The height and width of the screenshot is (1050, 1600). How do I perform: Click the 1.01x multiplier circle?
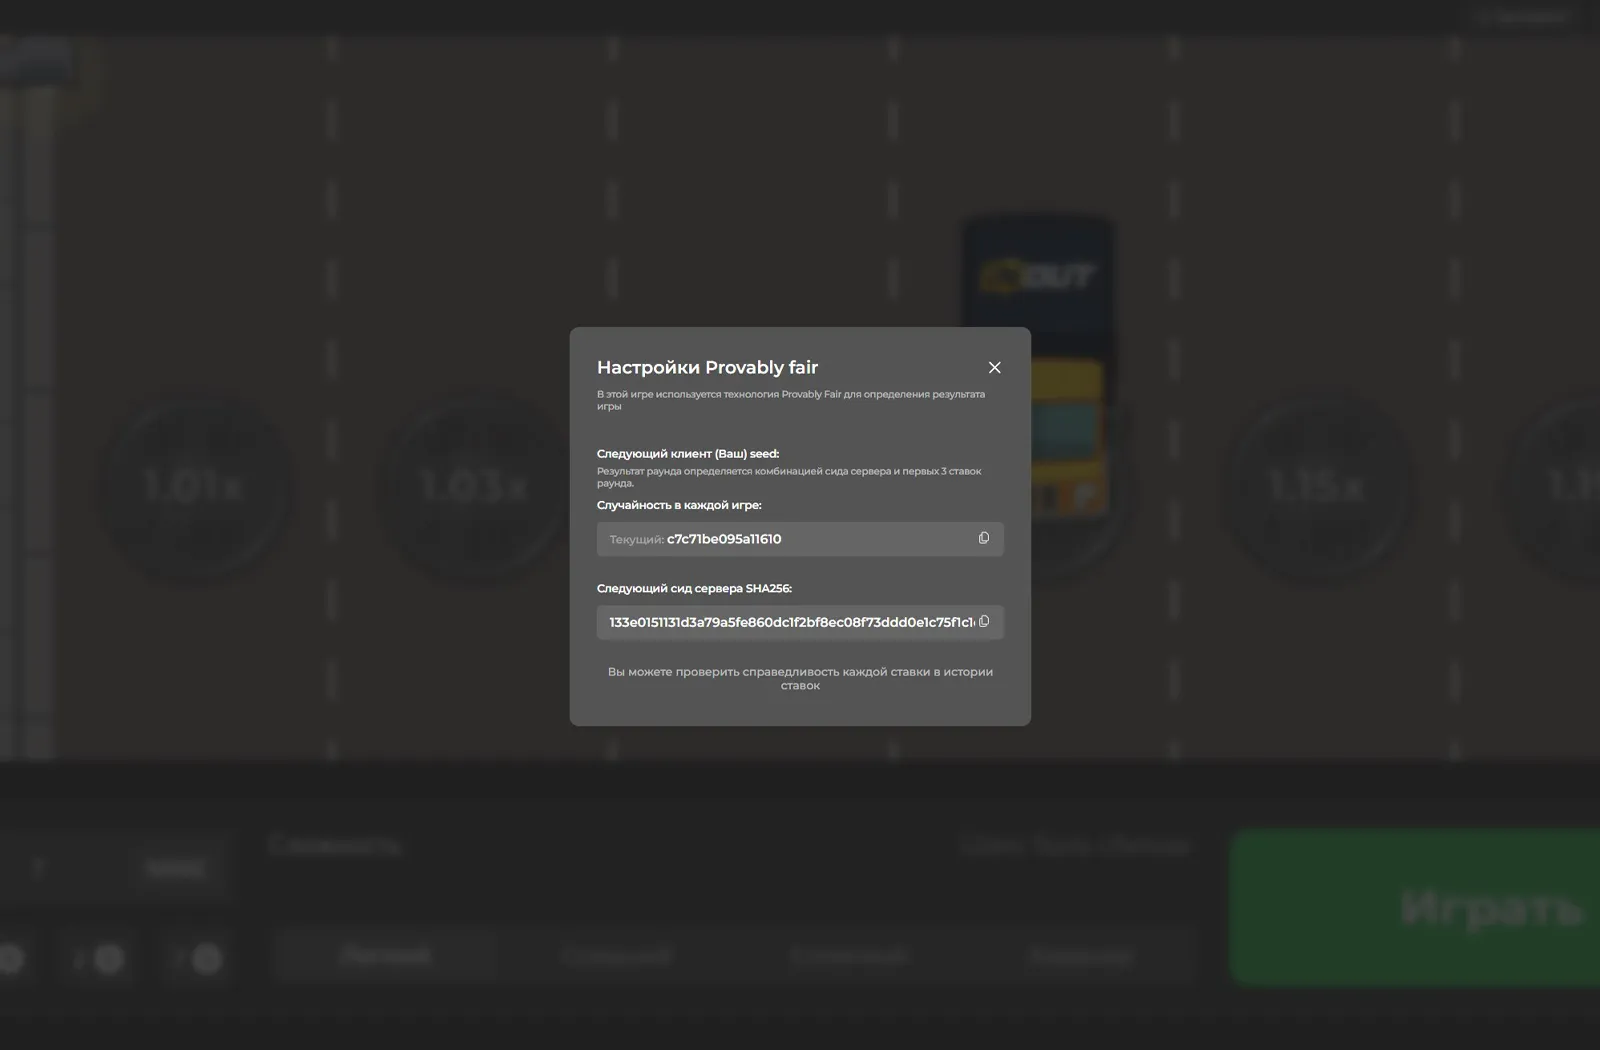(x=193, y=487)
